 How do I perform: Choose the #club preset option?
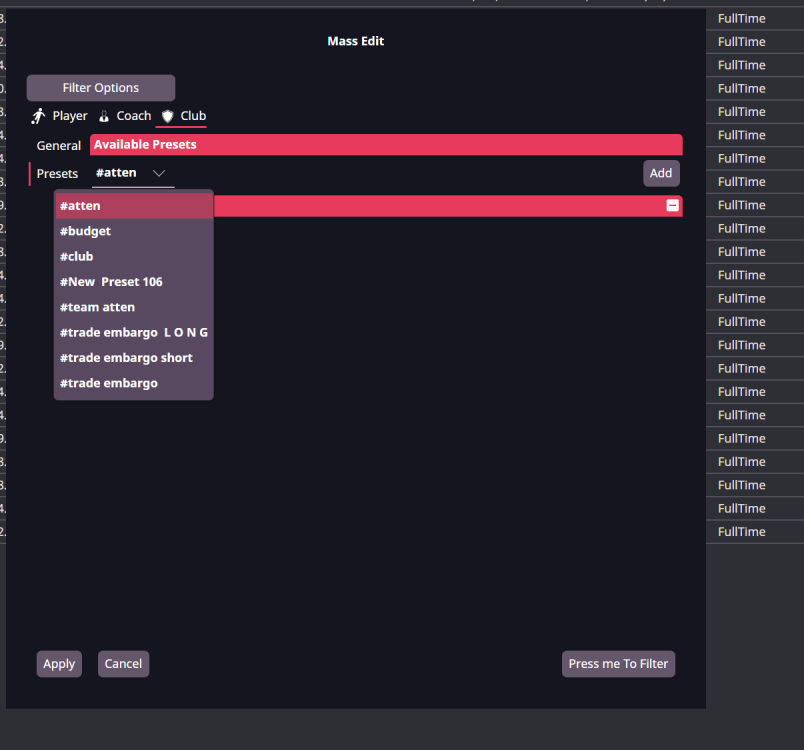(76, 256)
